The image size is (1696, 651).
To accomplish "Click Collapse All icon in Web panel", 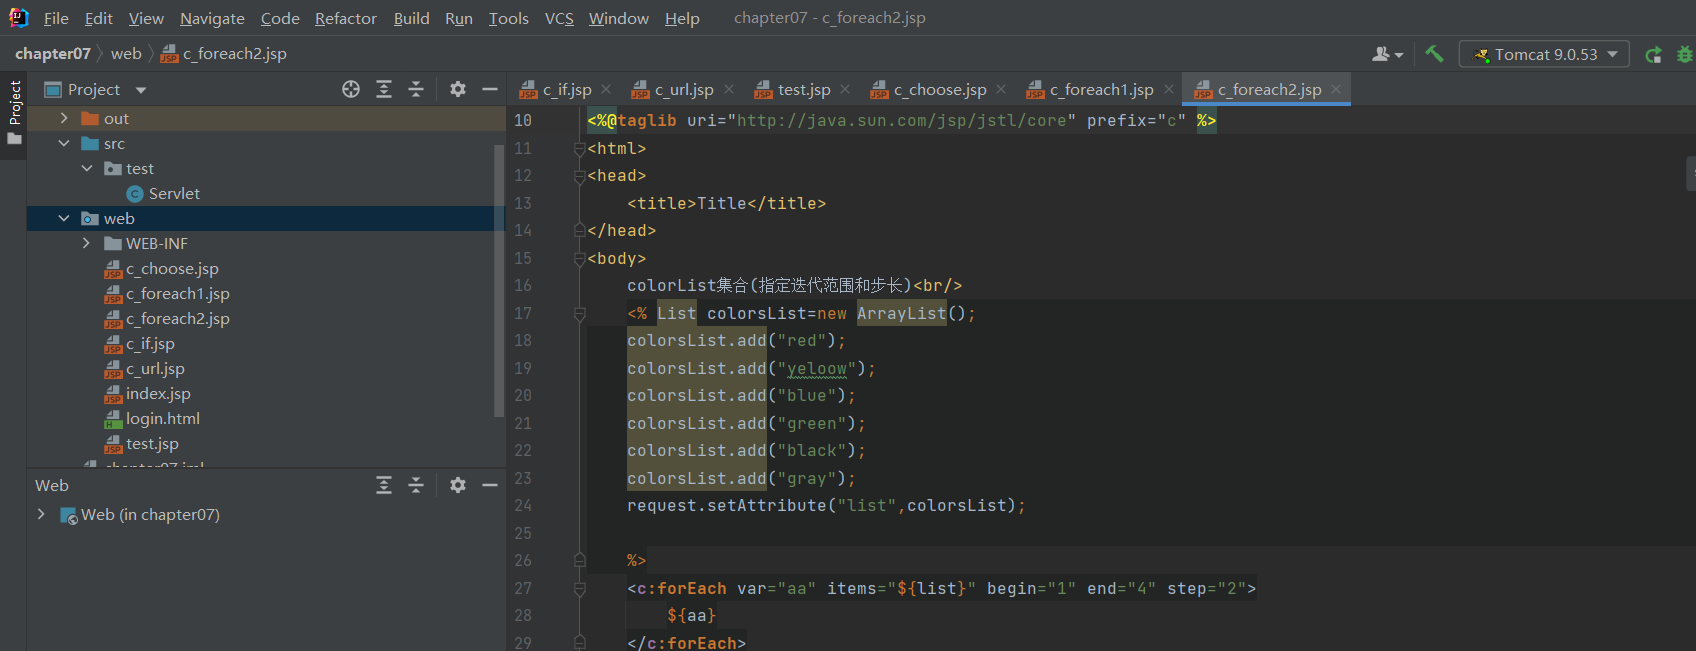I will pos(416,485).
